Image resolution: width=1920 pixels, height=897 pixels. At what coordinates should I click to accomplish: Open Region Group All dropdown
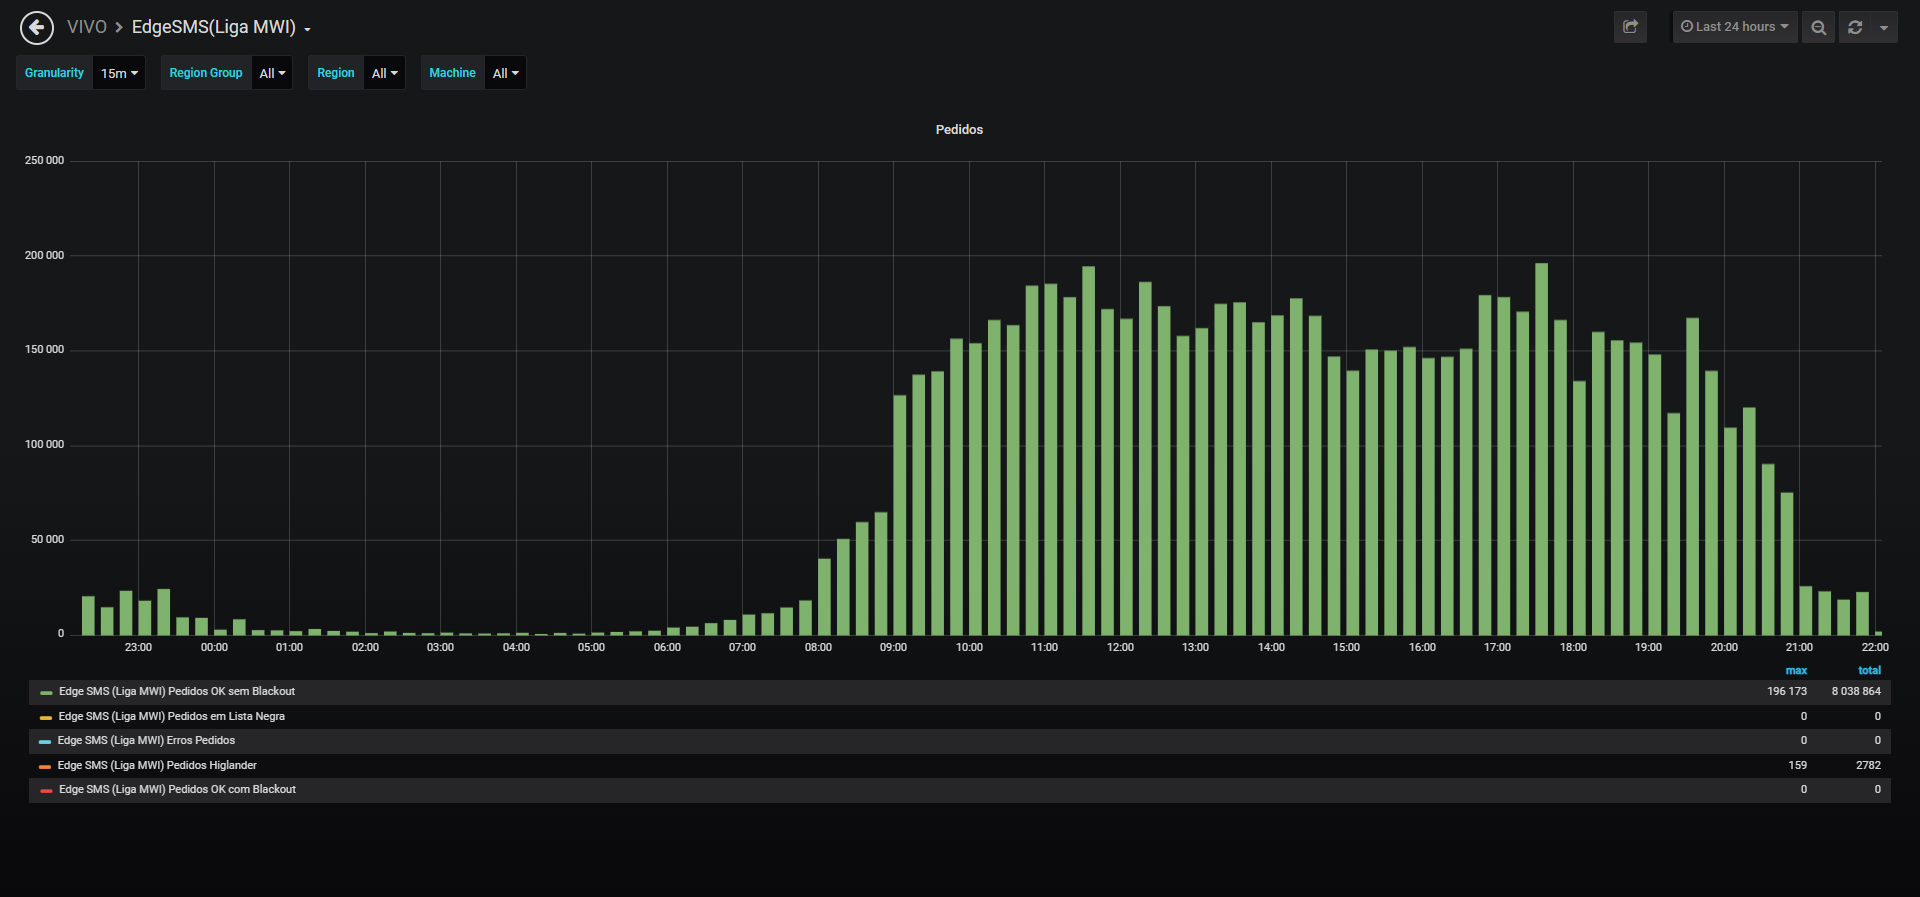(272, 73)
